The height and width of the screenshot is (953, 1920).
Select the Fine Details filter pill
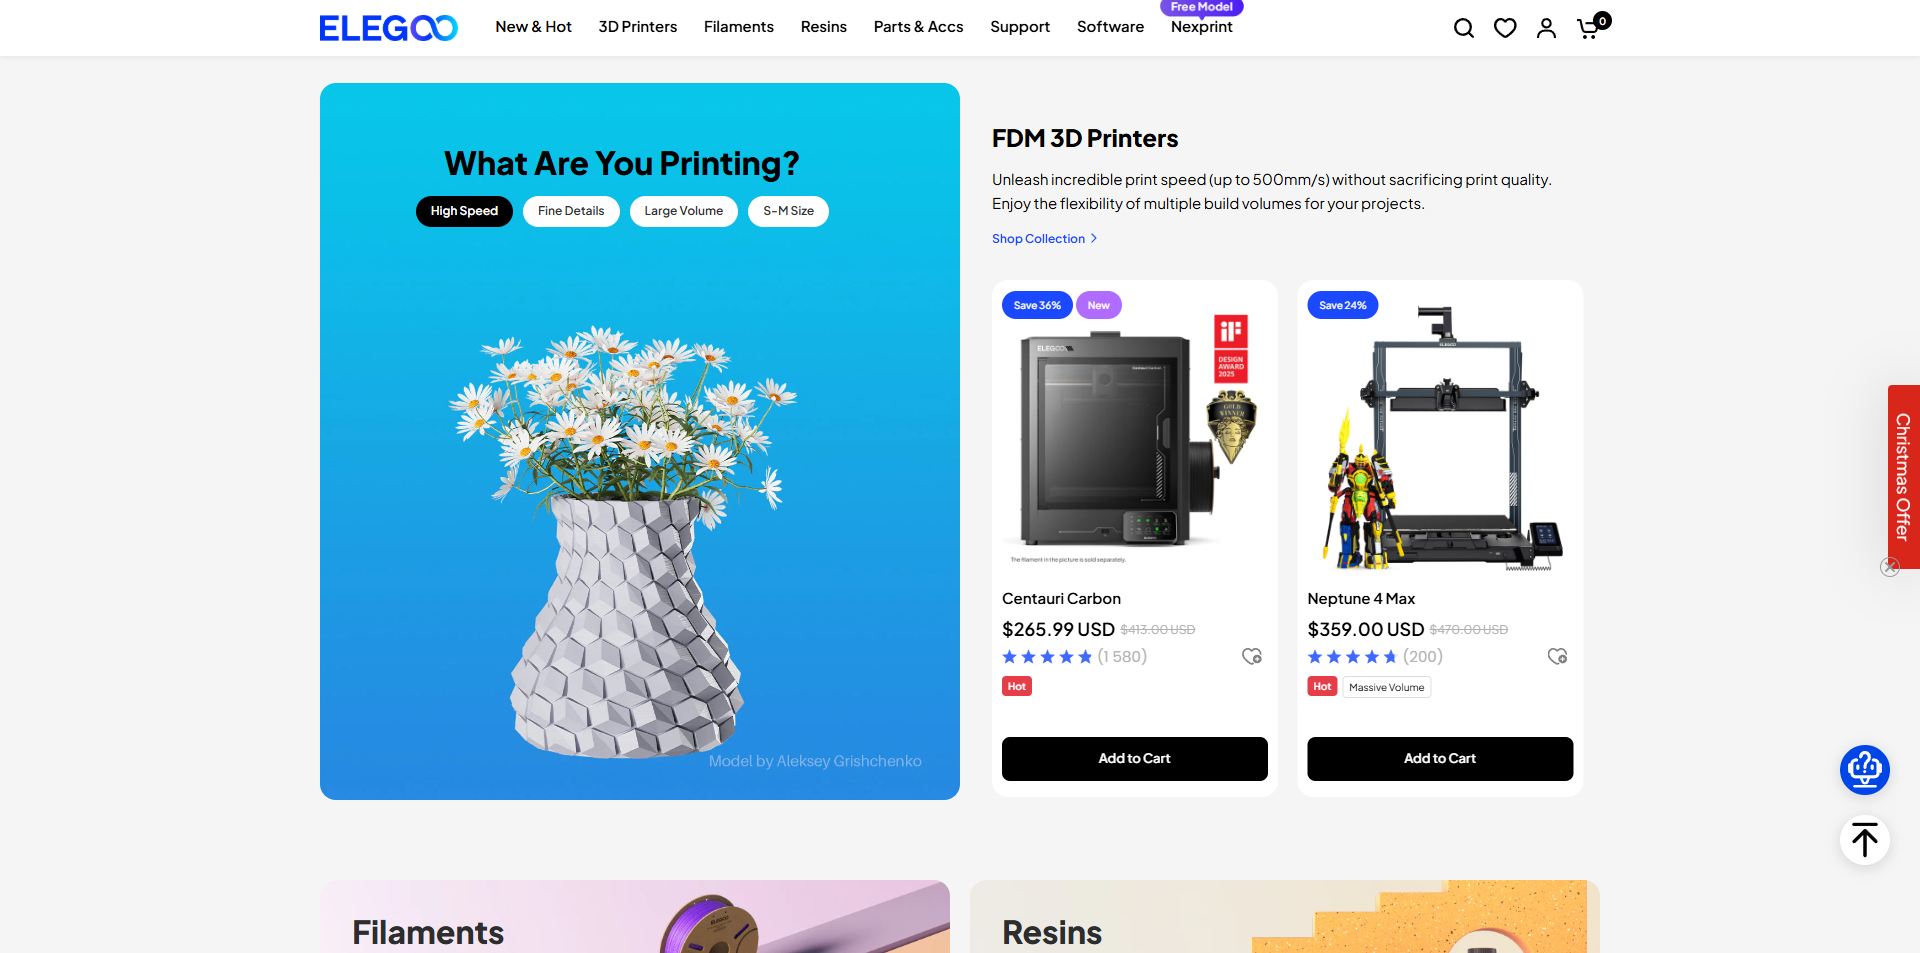(571, 211)
